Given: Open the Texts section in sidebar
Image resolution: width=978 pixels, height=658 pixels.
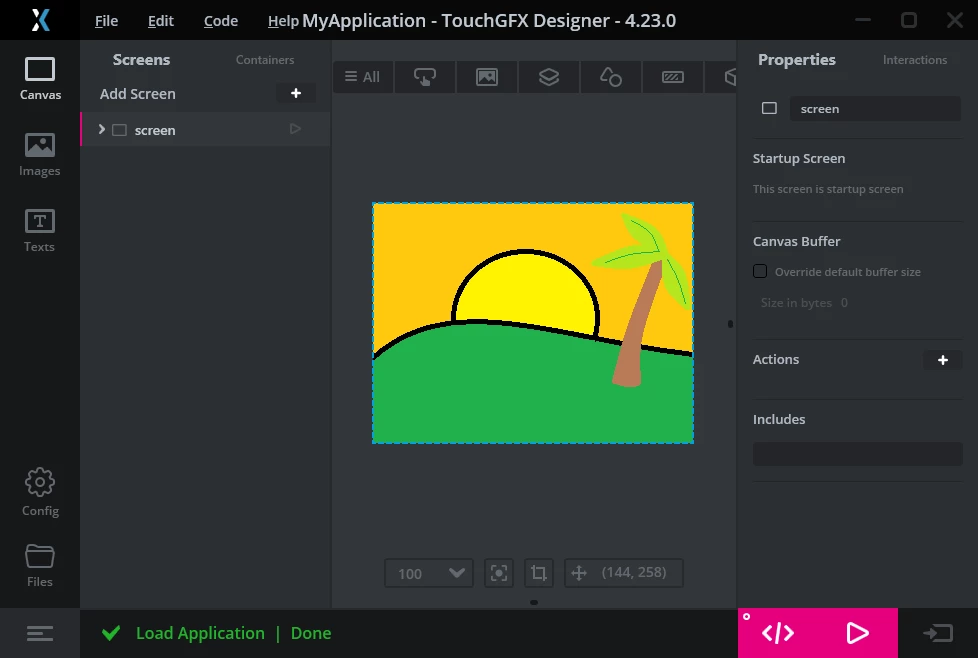Looking at the screenshot, I should 39,231.
